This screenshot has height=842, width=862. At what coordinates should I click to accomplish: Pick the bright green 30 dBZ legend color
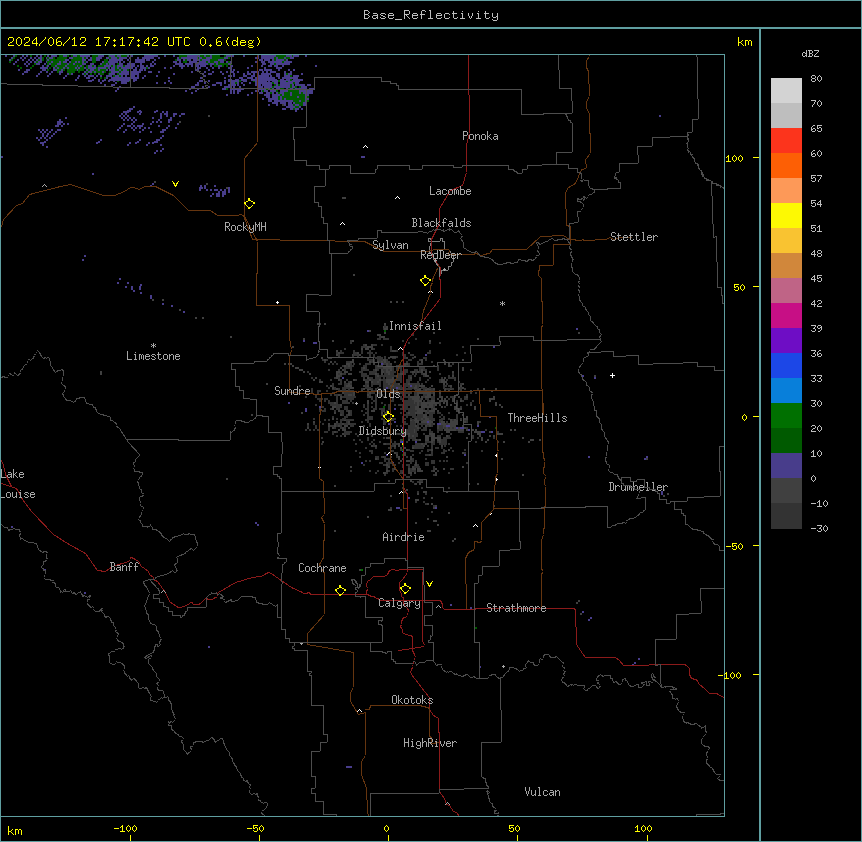786,416
